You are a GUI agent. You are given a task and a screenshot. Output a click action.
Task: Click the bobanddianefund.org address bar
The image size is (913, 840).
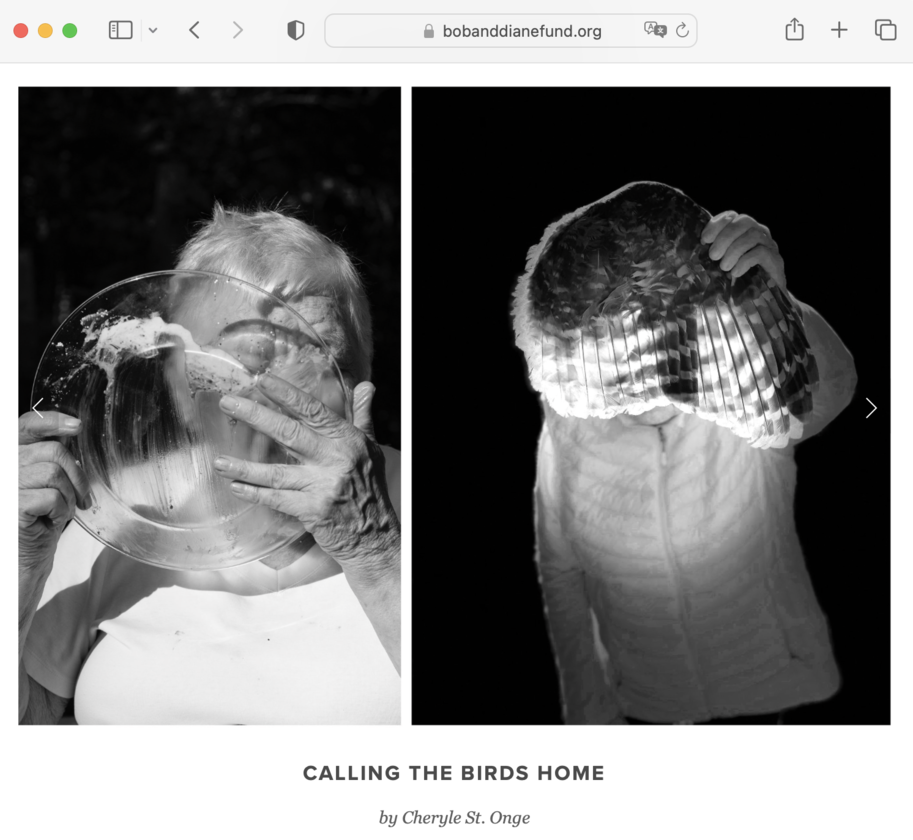[x=511, y=31]
